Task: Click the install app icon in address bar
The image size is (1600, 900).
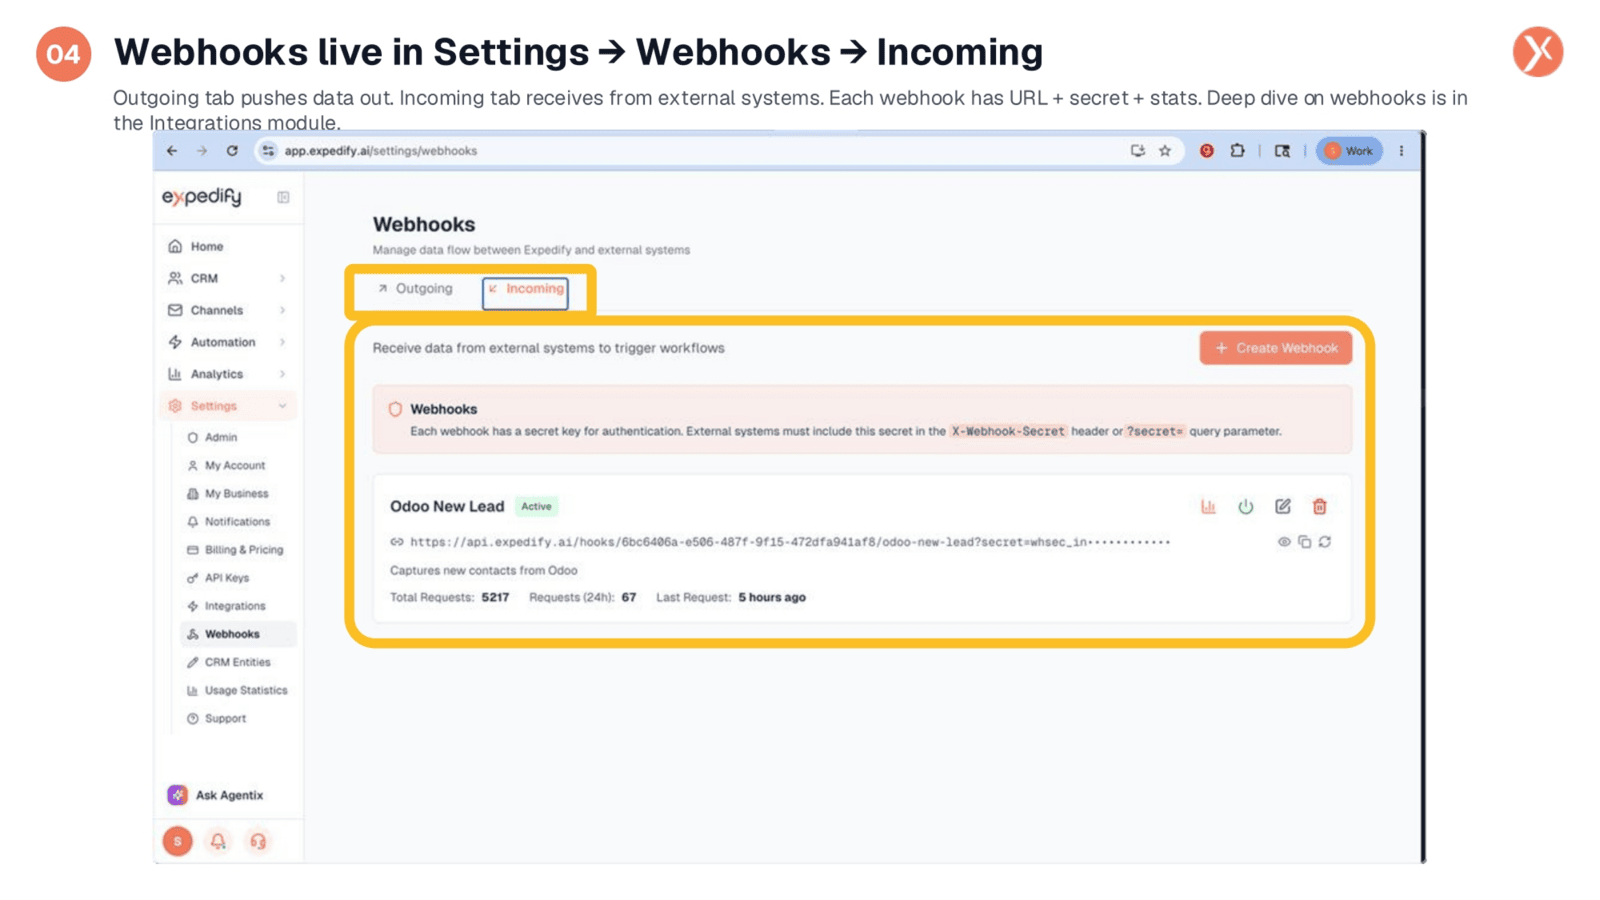Action: tap(1137, 151)
